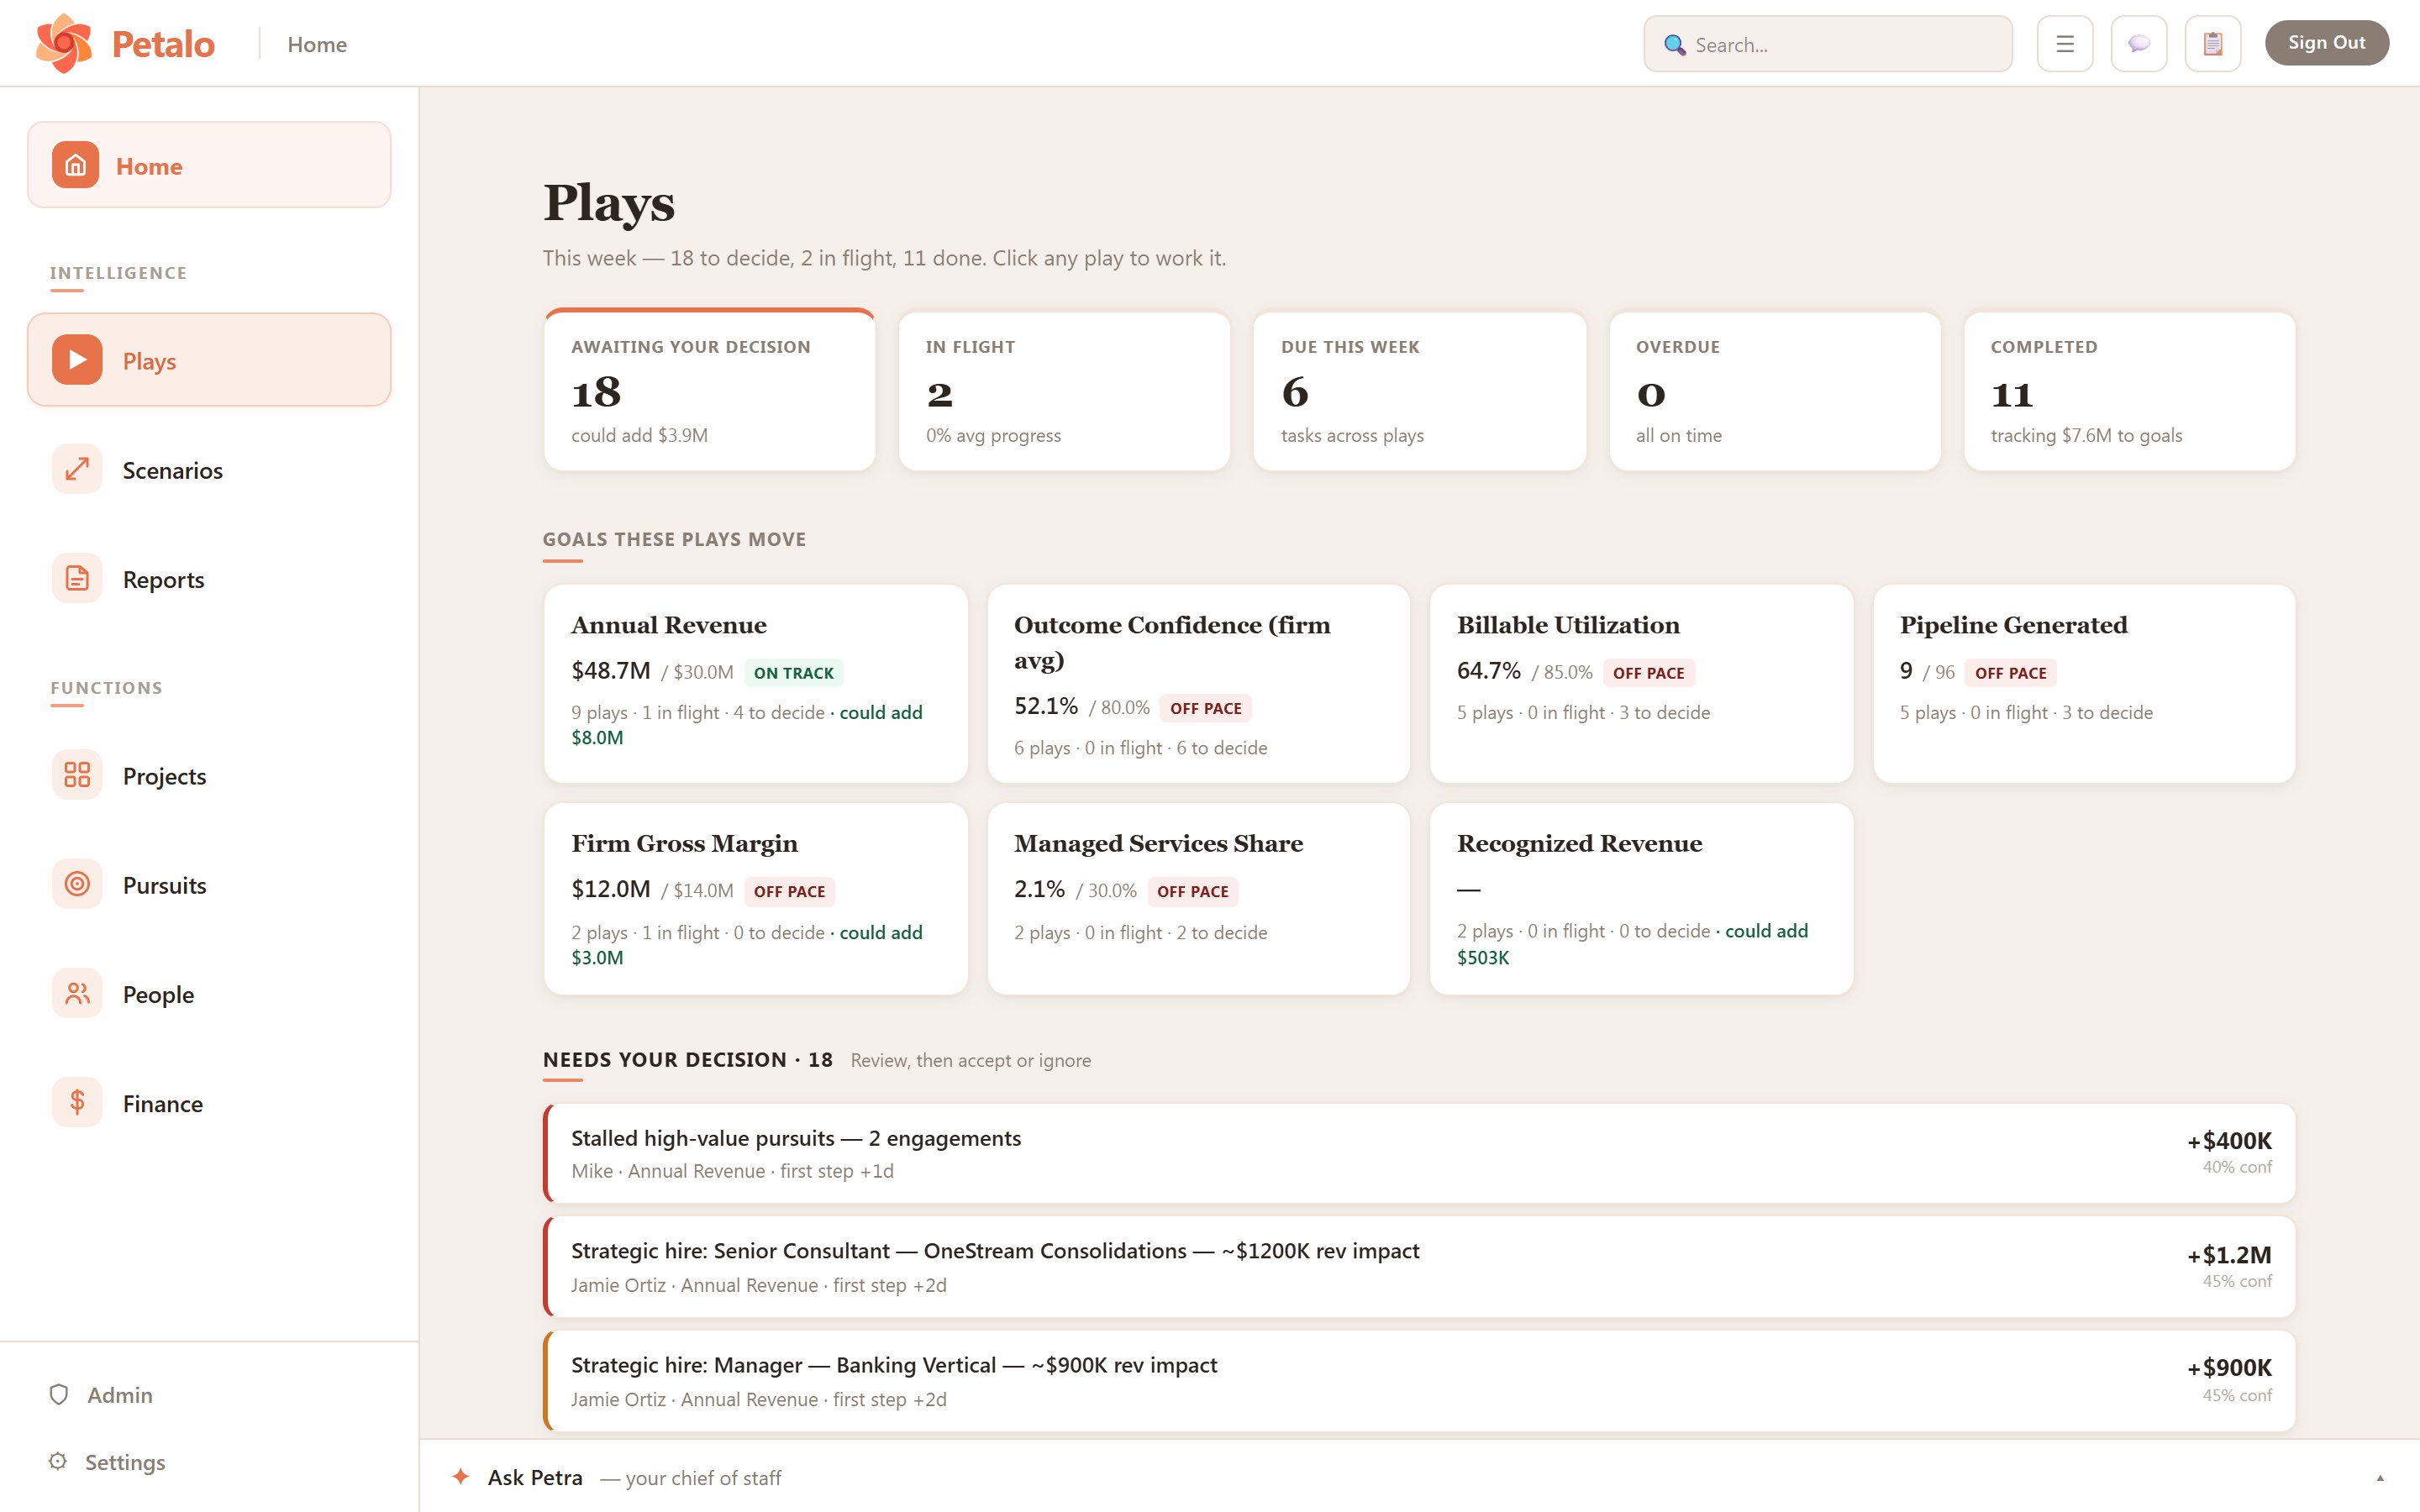Click the Projects grid icon
Viewport: 2420px width, 1512px height.
coord(77,775)
